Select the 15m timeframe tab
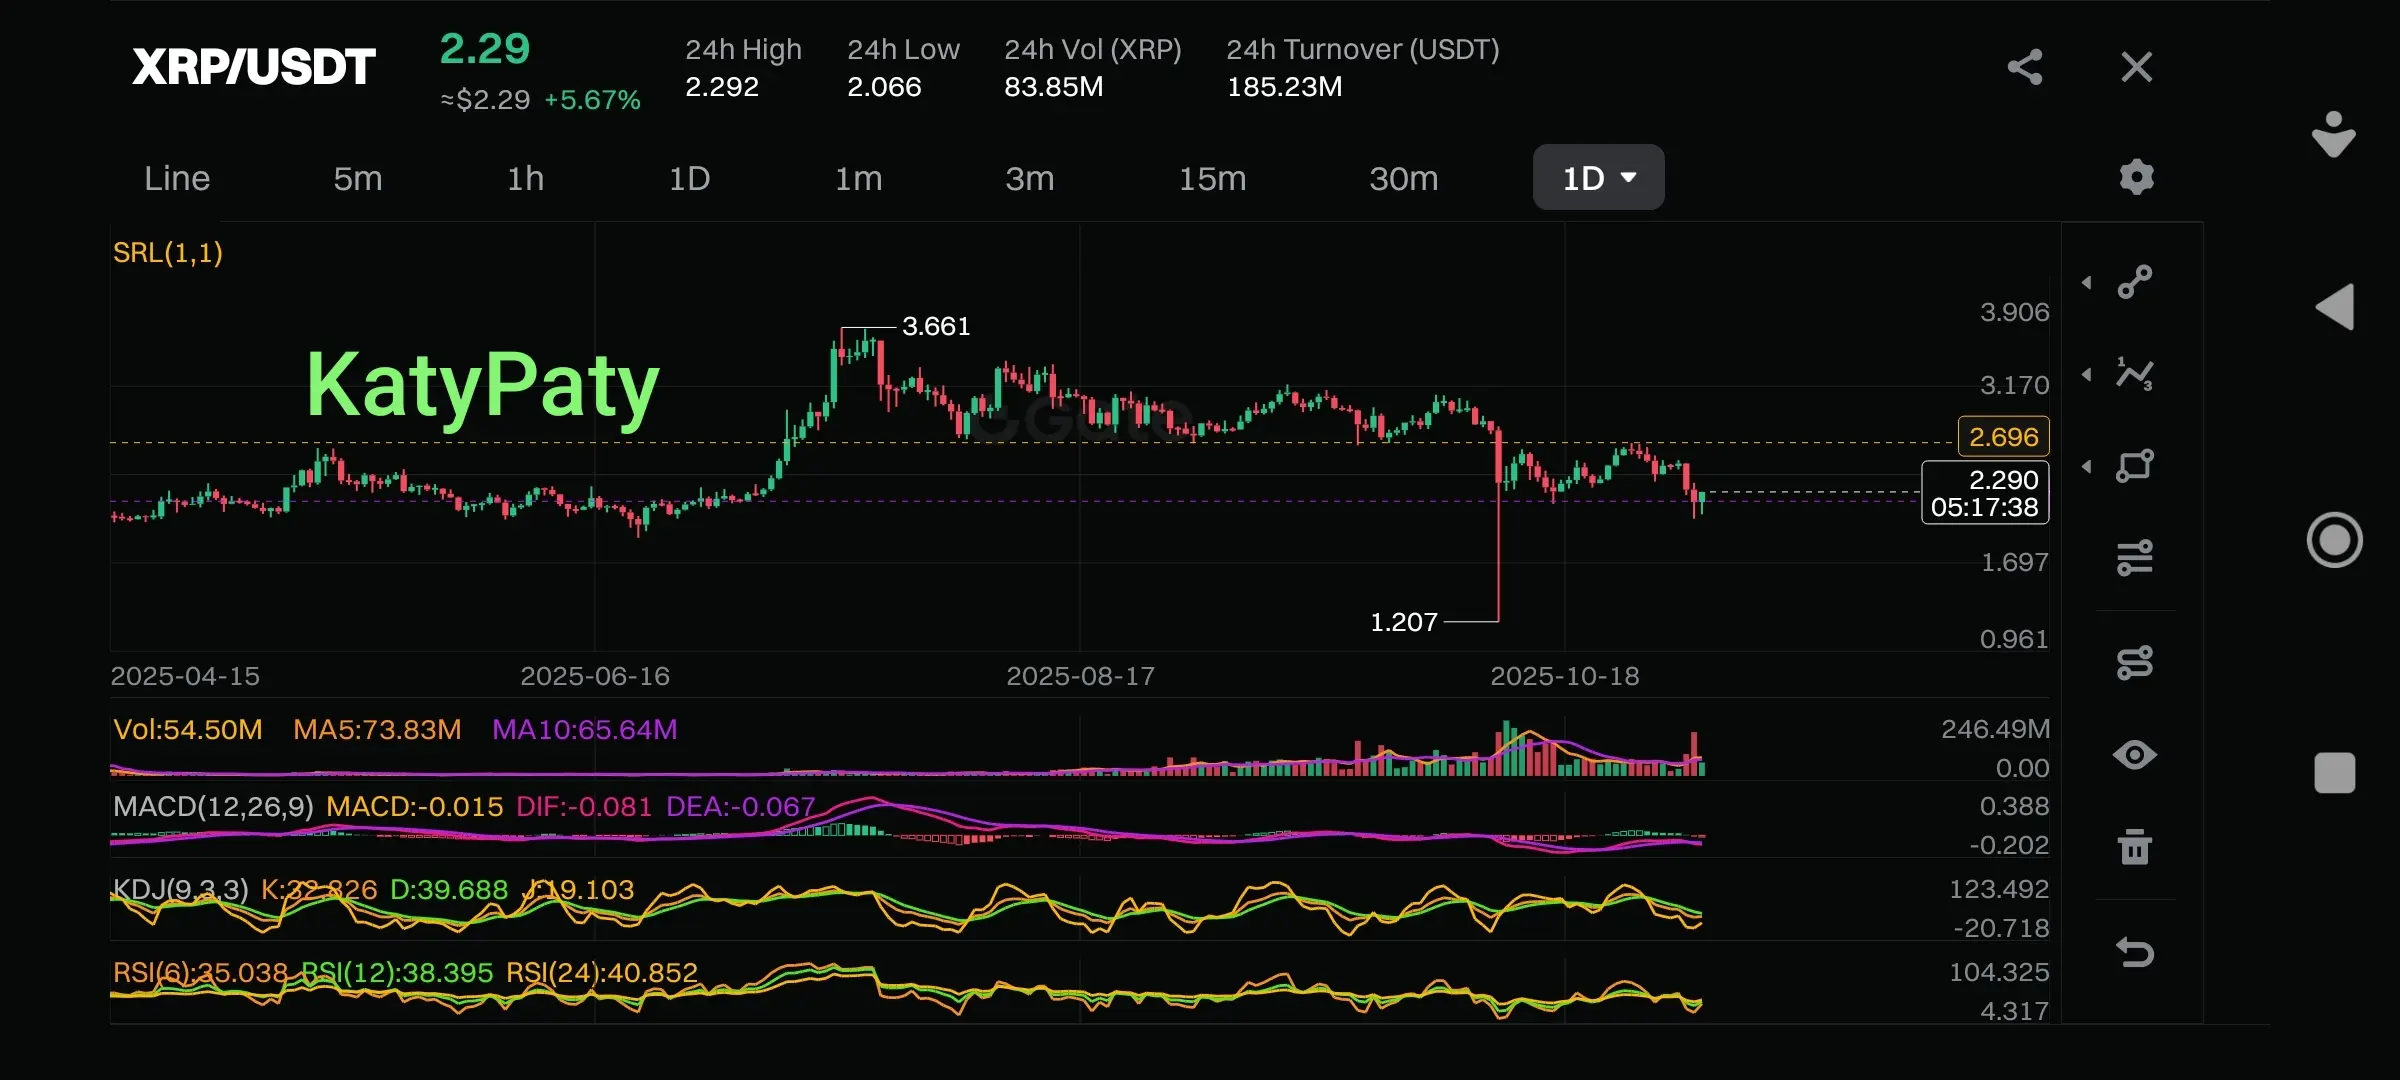2400x1080 pixels. [1212, 178]
